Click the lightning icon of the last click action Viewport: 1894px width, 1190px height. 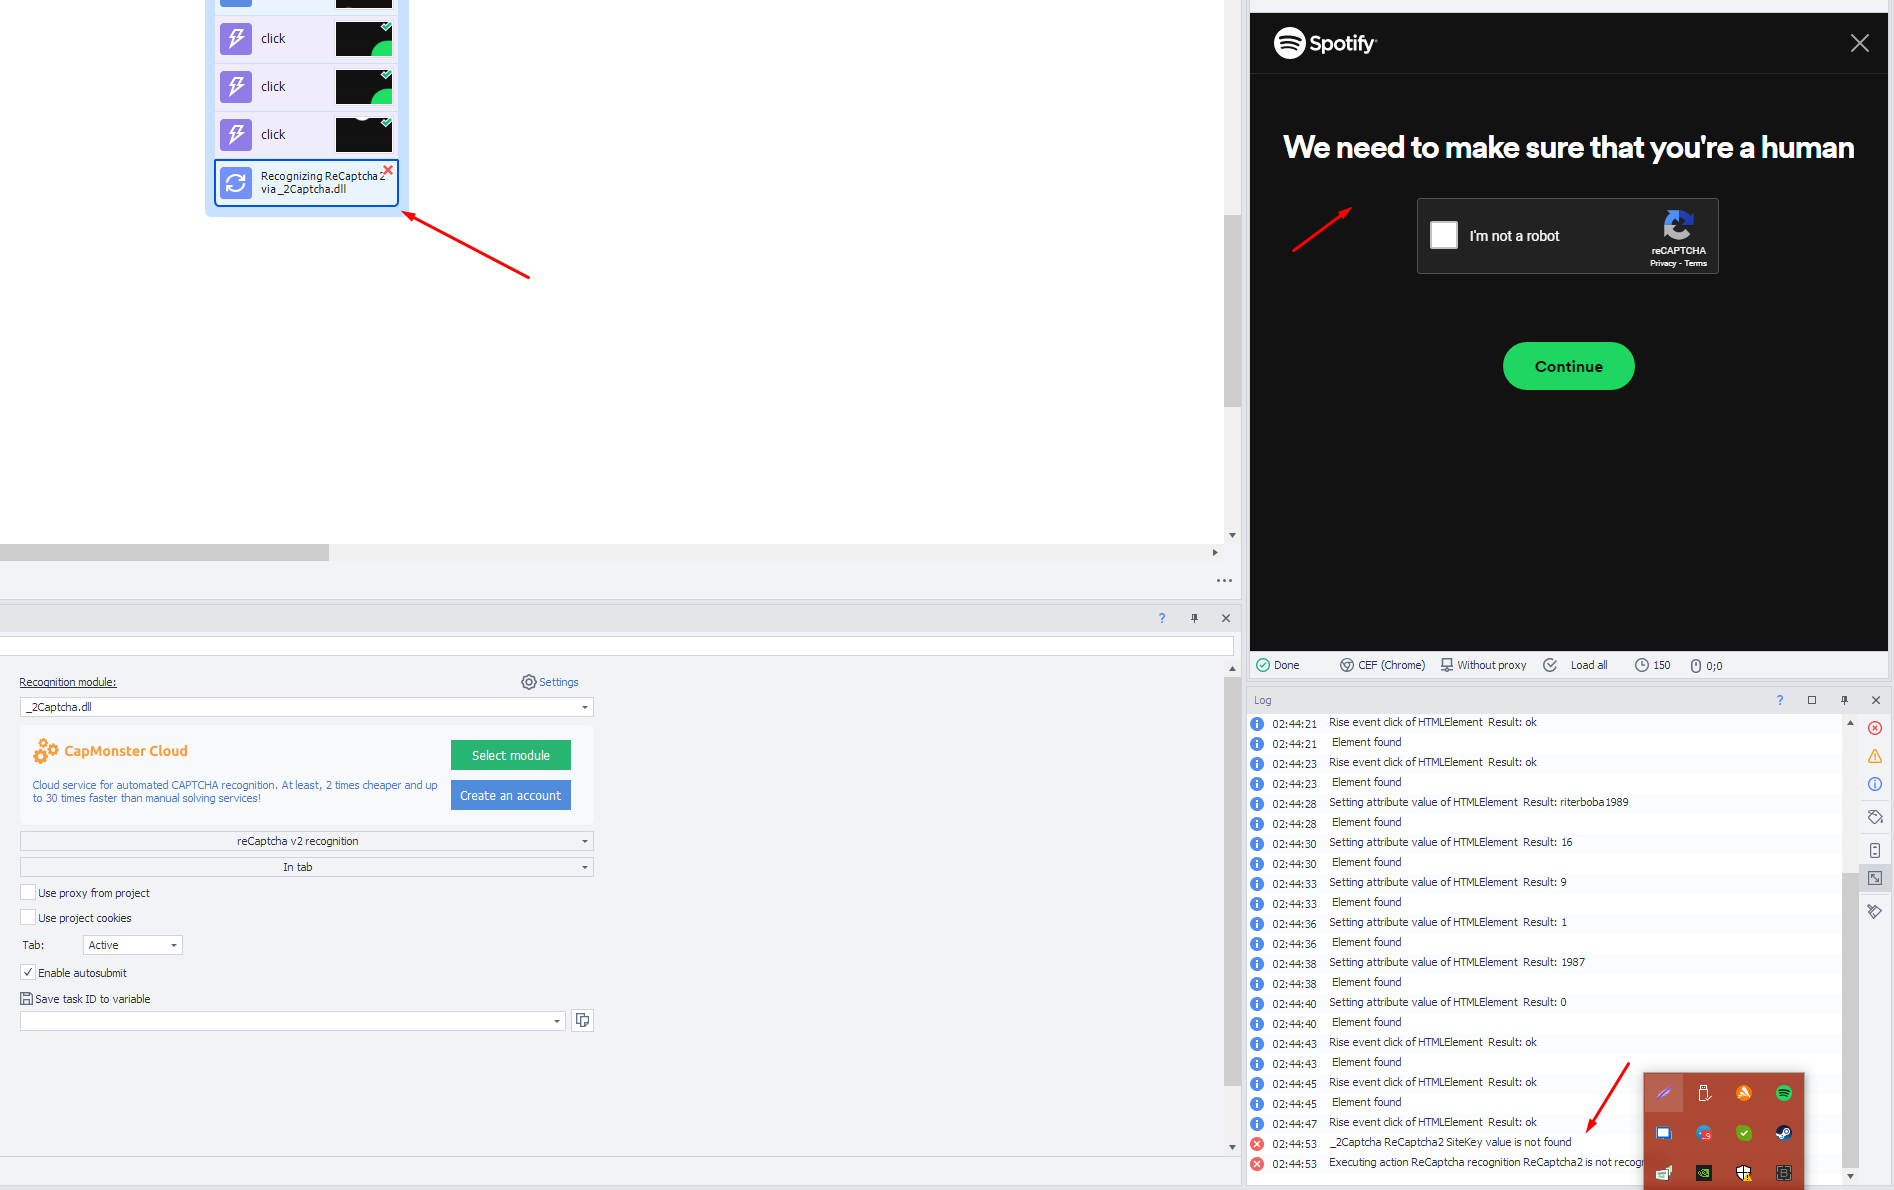click(236, 135)
